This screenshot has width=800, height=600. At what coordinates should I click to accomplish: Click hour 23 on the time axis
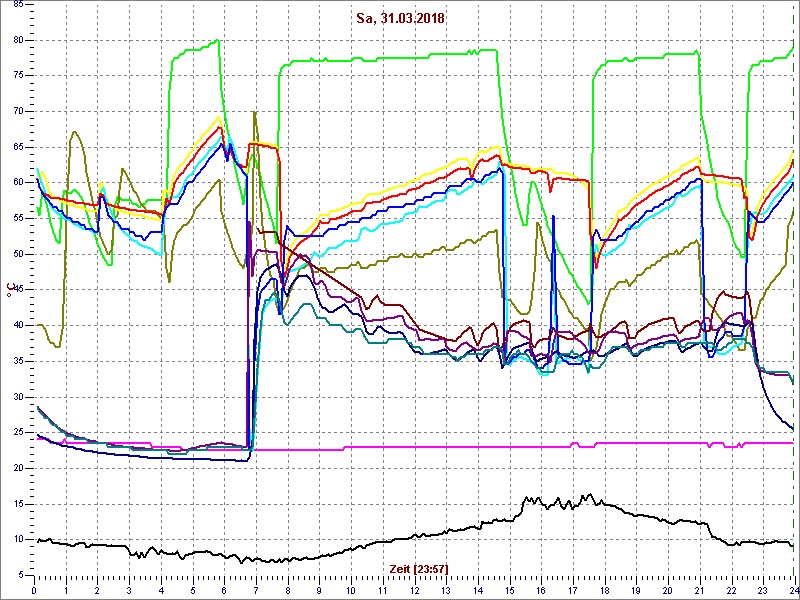point(763,589)
